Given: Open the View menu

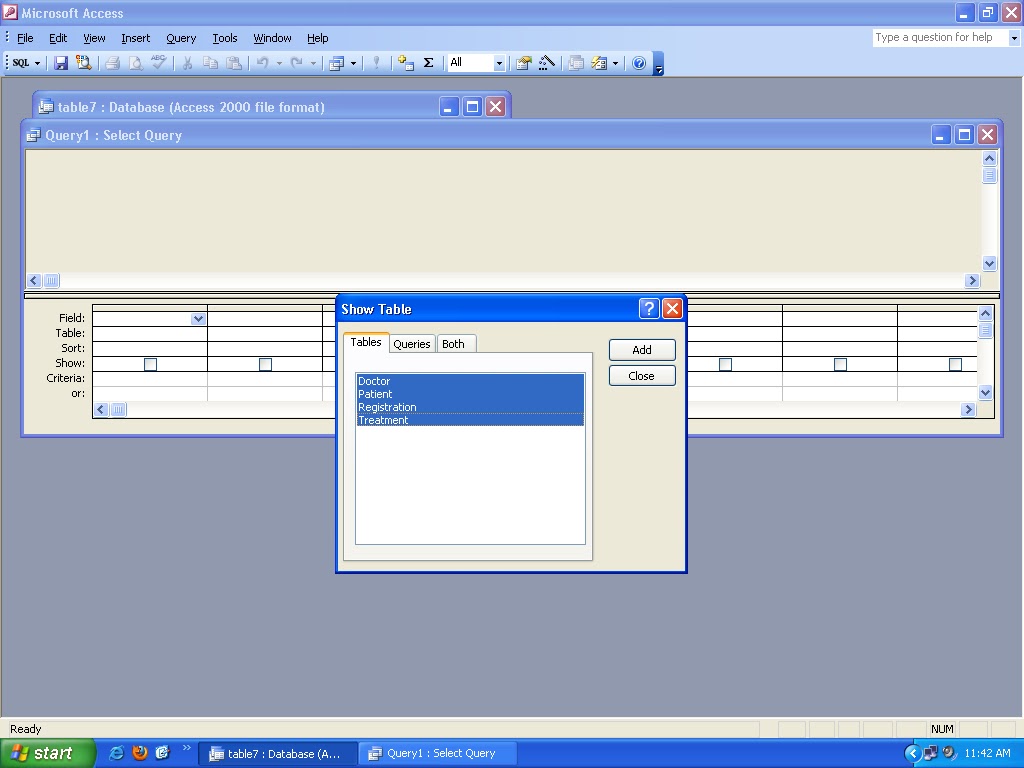Looking at the screenshot, I should [94, 38].
